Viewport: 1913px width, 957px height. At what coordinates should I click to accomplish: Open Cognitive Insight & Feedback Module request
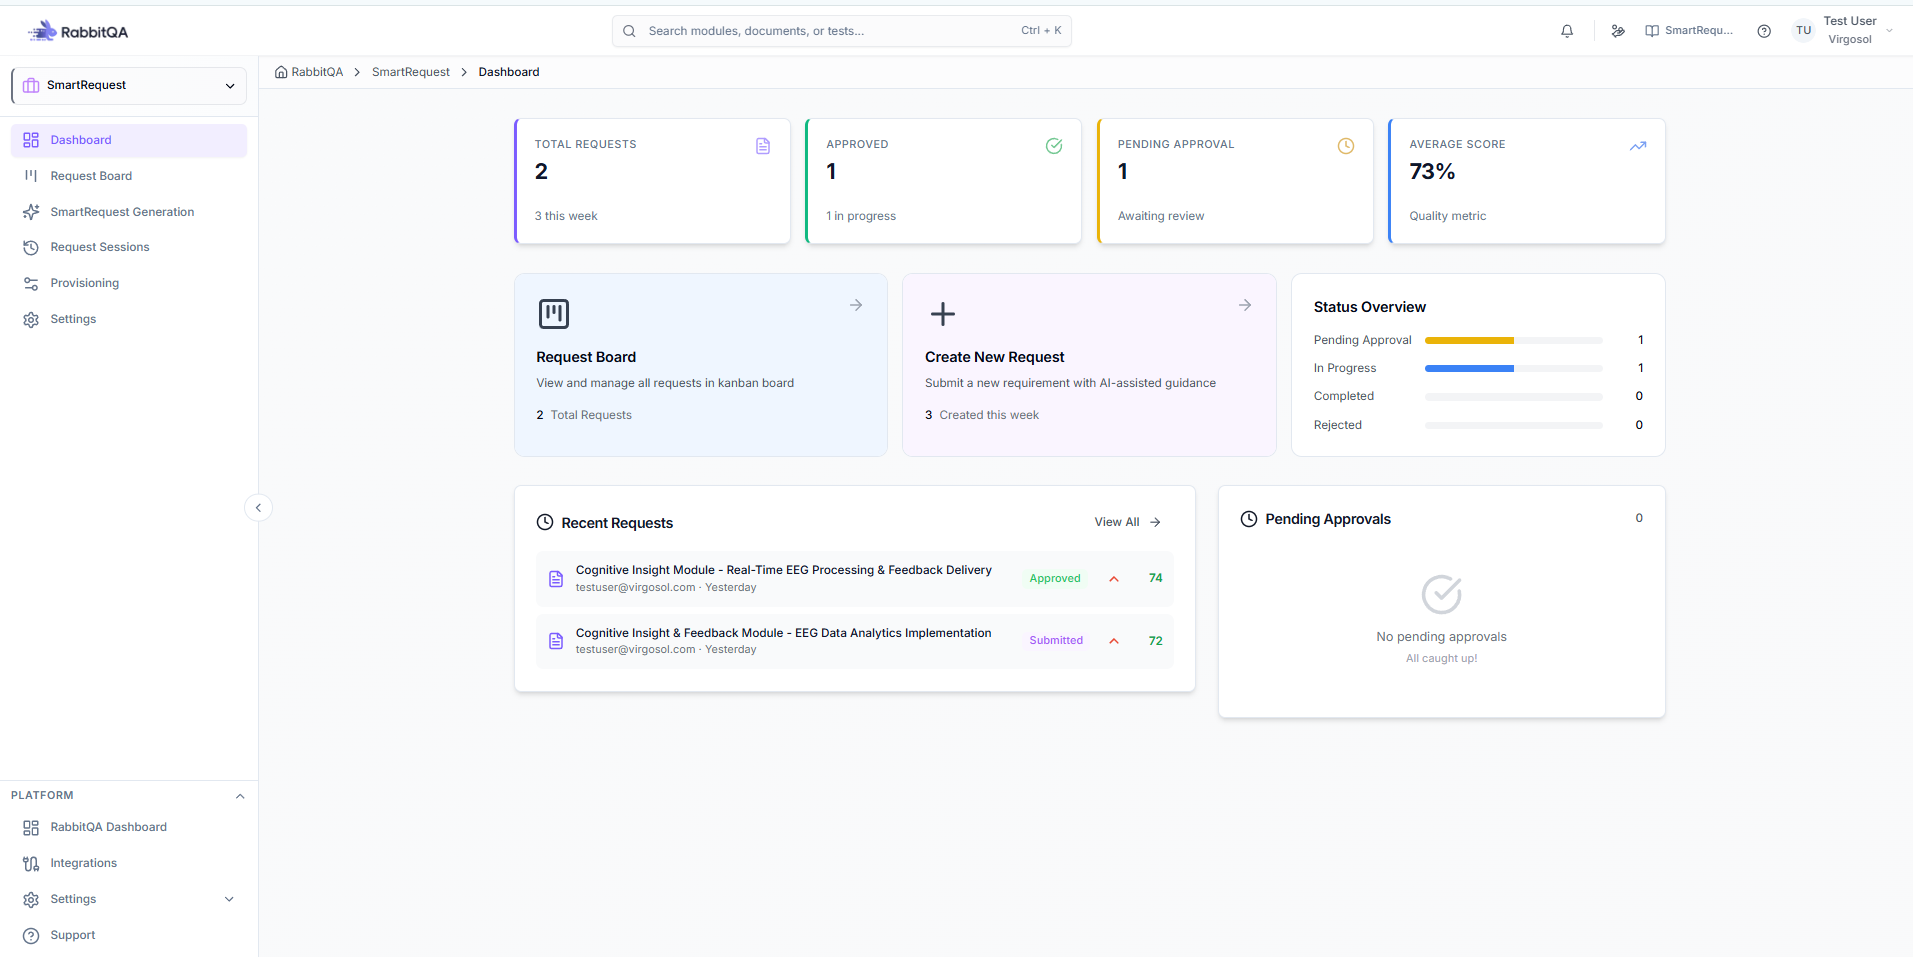(784, 633)
